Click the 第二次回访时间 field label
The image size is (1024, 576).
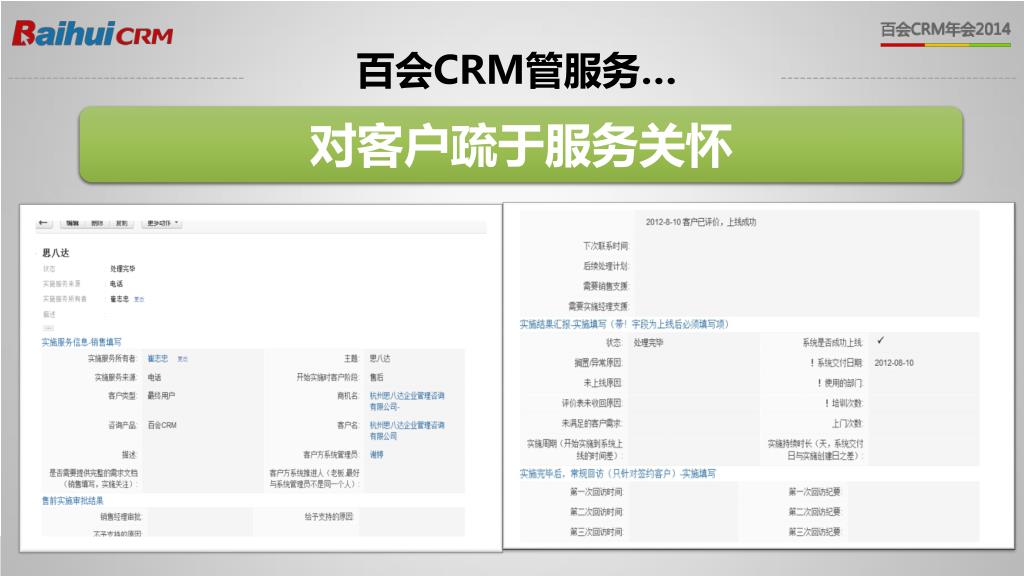[596, 512]
